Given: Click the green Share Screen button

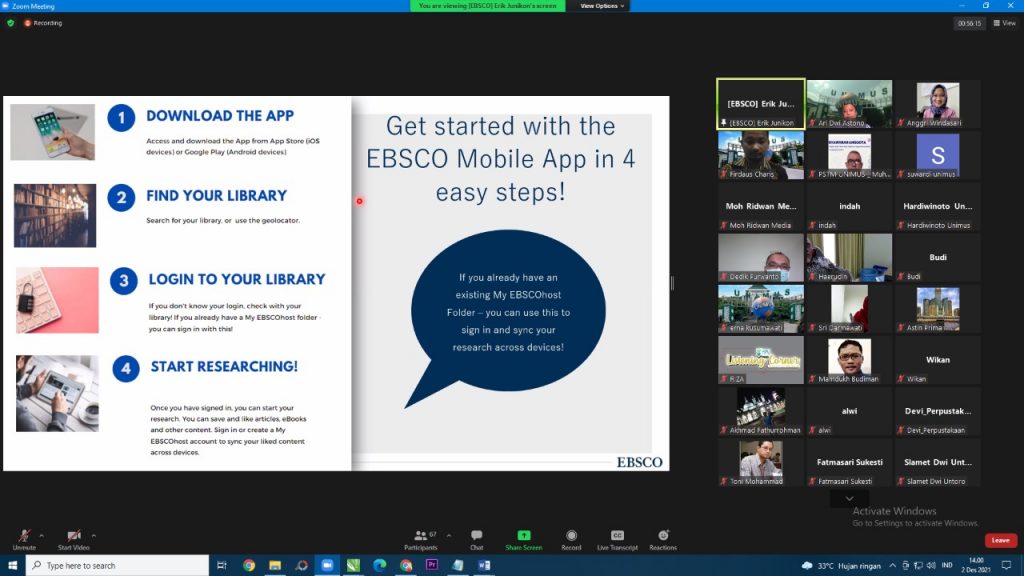Looking at the screenshot, I should click(x=524, y=539).
